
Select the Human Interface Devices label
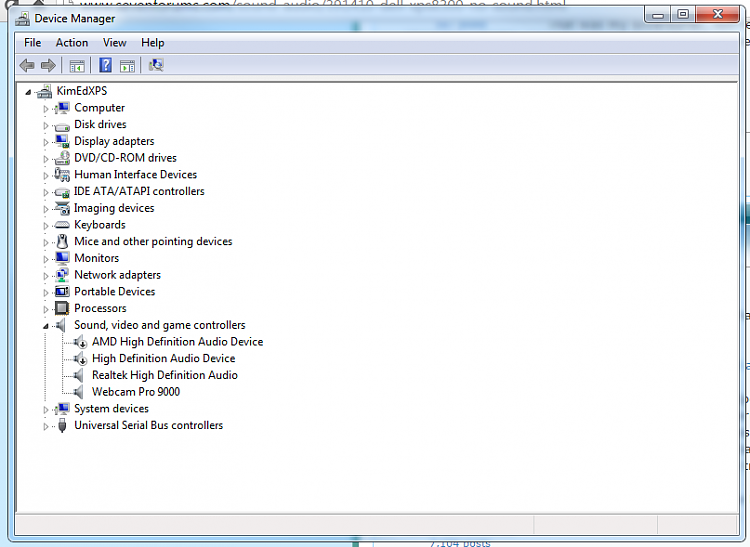pyautogui.click(x=135, y=175)
